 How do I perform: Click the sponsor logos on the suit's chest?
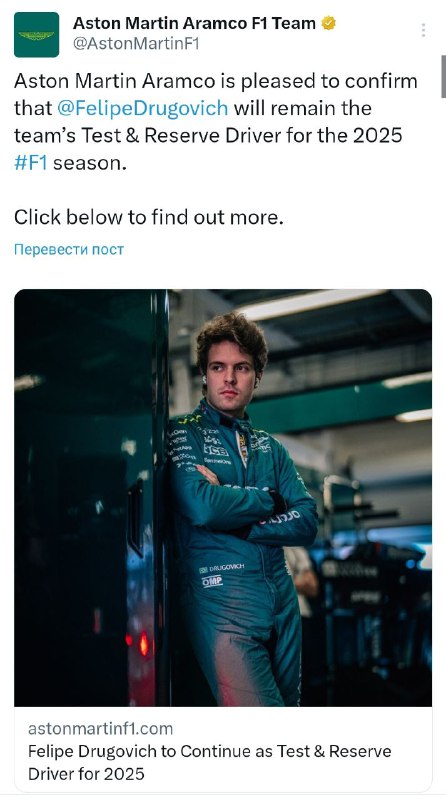click(202, 444)
